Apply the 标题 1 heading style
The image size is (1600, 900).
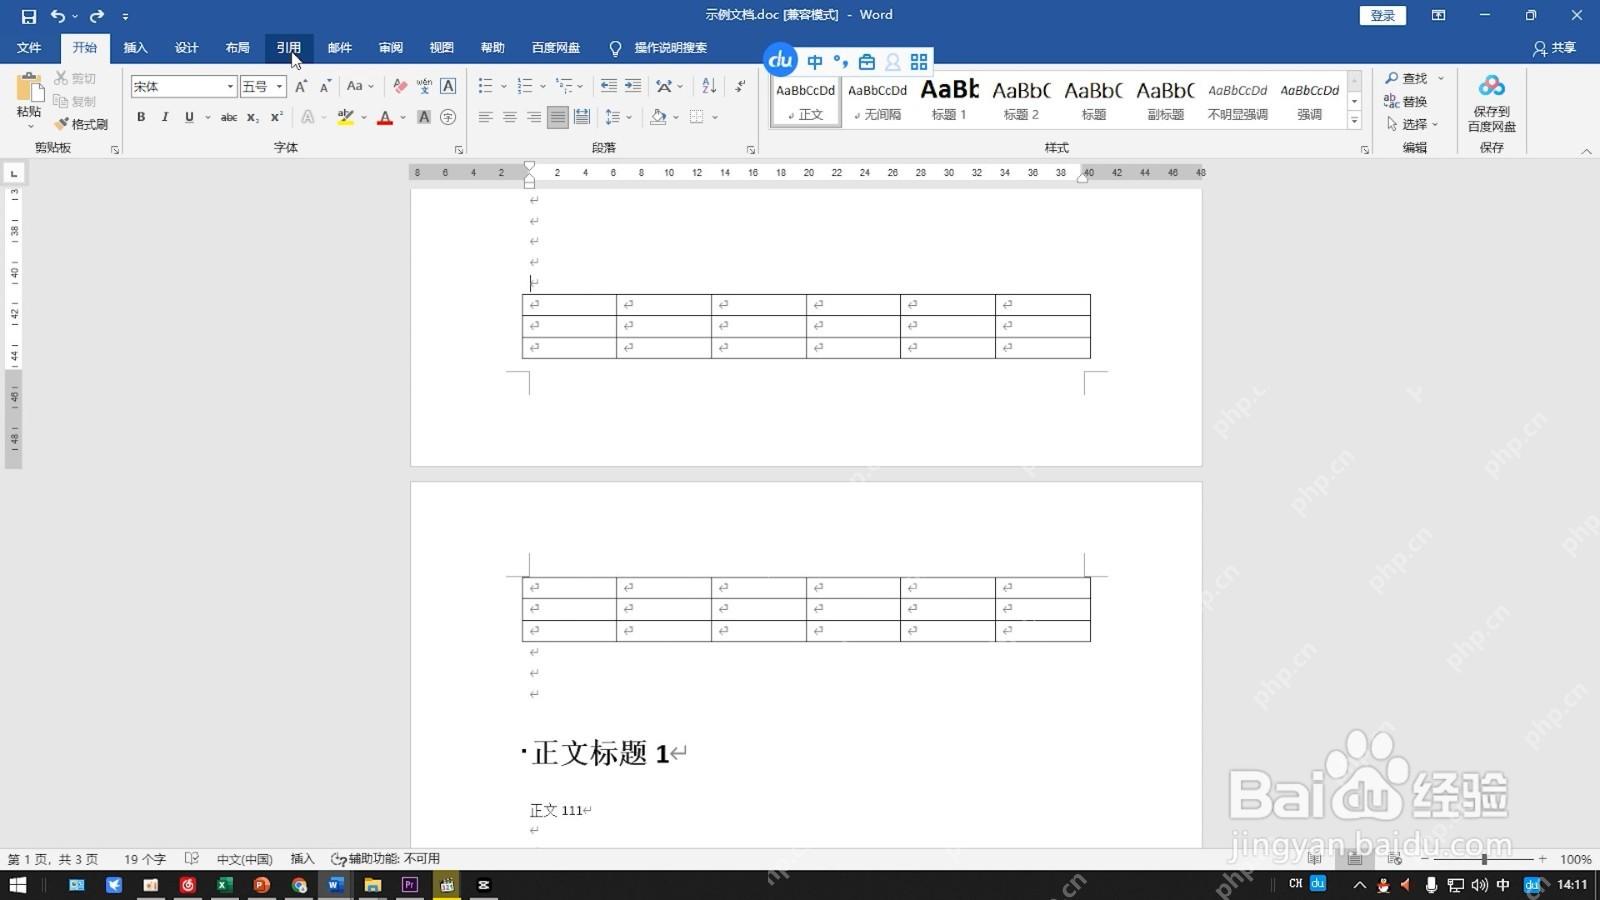[949, 100]
